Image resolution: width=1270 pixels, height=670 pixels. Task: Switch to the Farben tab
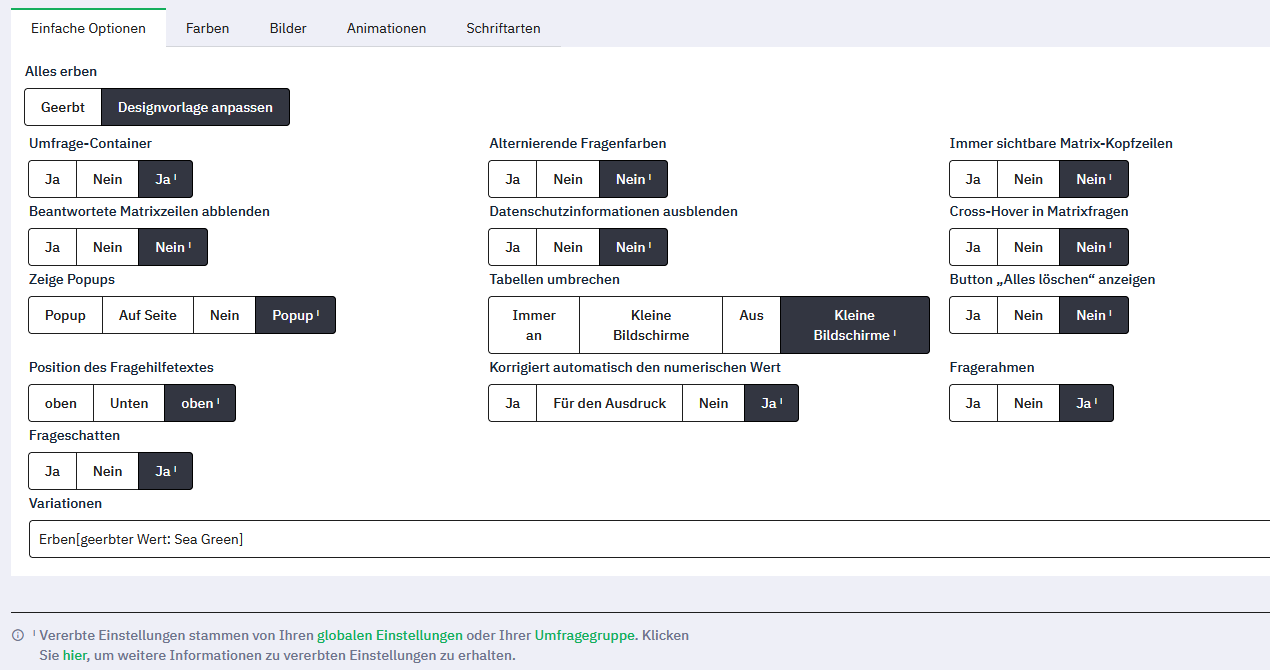click(207, 28)
